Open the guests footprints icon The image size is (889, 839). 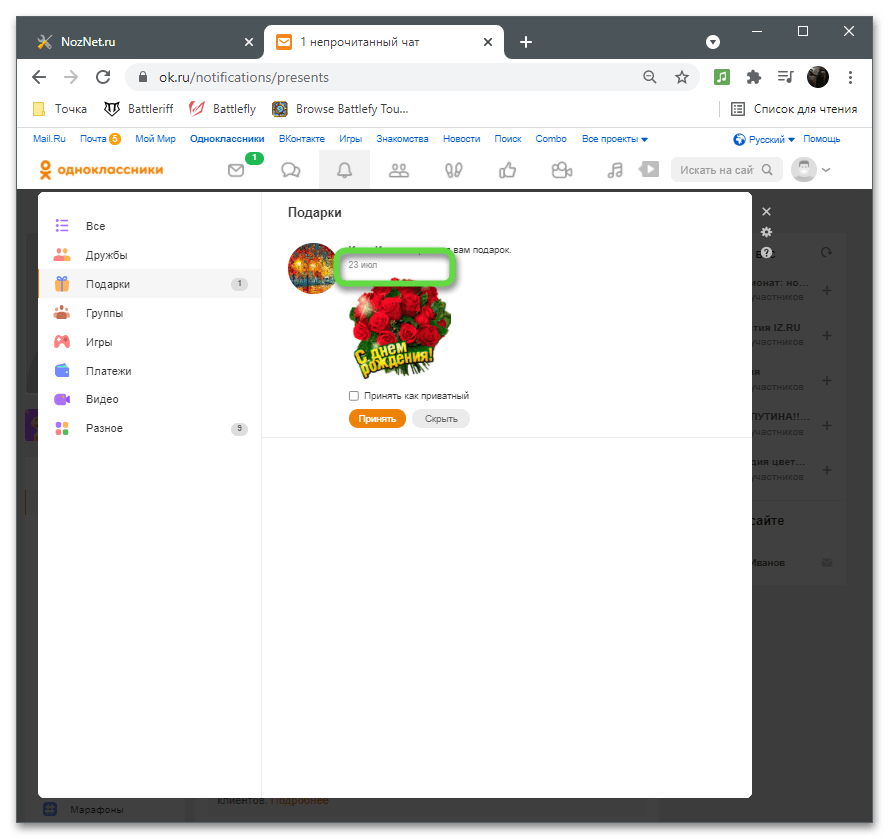point(454,170)
